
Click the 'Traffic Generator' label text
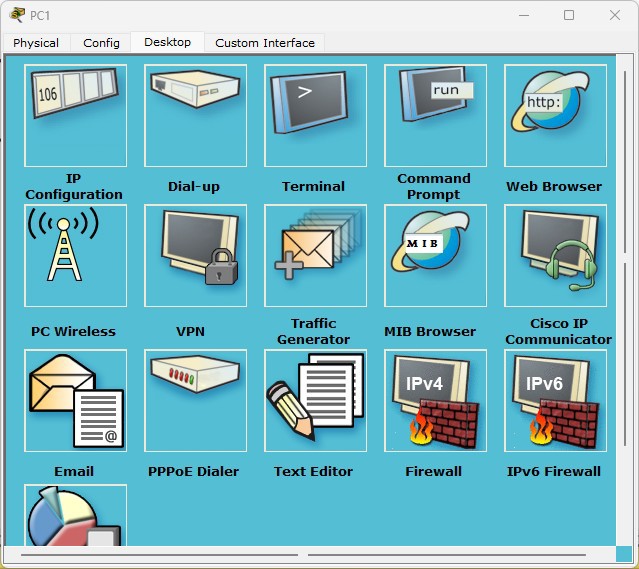(313, 331)
